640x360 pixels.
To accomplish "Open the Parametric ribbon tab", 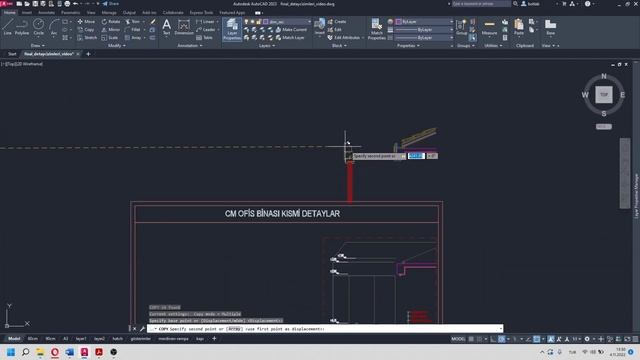I will [x=70, y=13].
